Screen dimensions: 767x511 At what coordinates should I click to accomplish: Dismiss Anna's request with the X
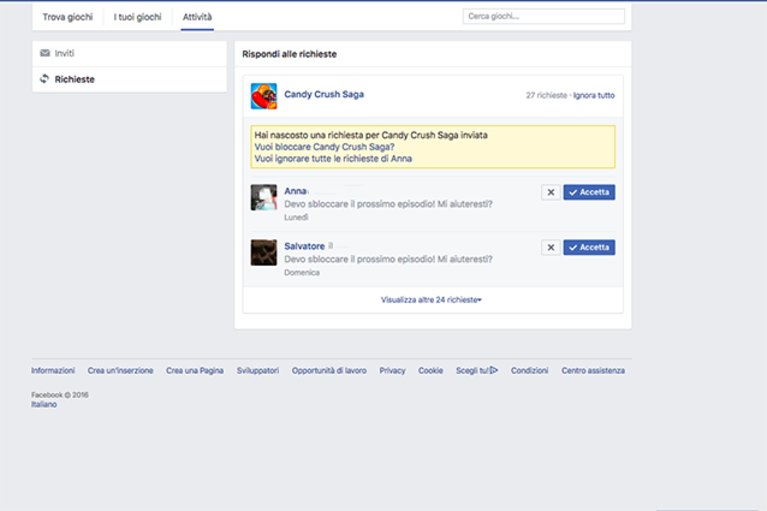(551, 192)
